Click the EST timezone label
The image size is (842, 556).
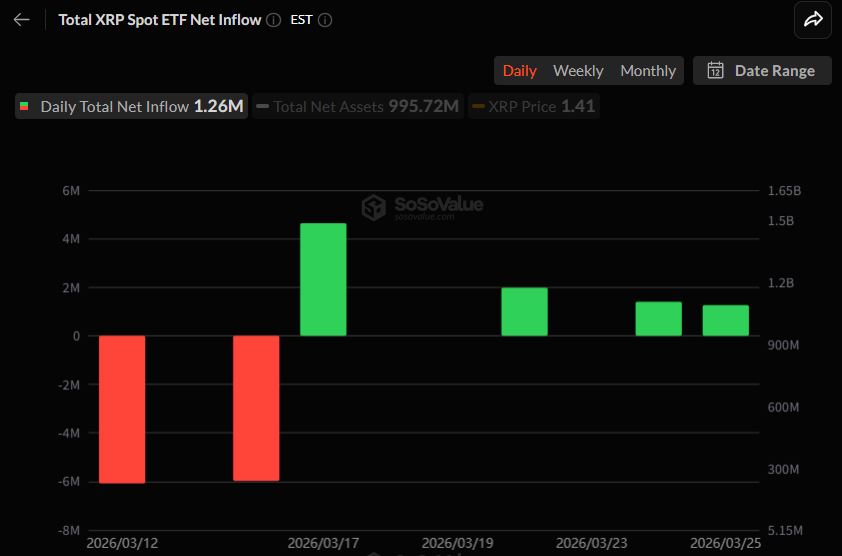[301, 20]
